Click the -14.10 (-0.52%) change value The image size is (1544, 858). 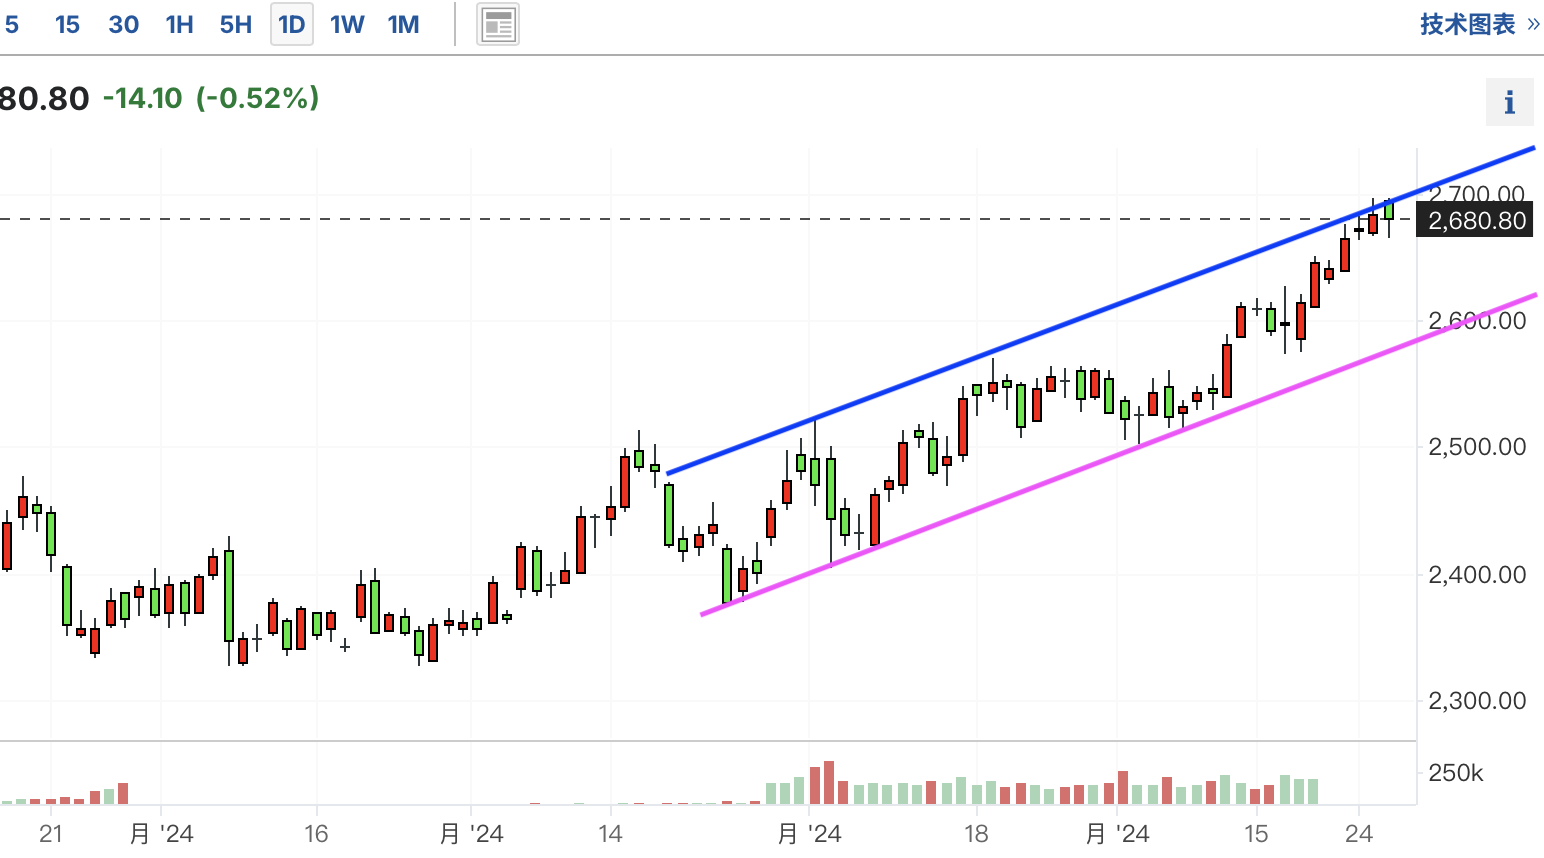pos(211,98)
